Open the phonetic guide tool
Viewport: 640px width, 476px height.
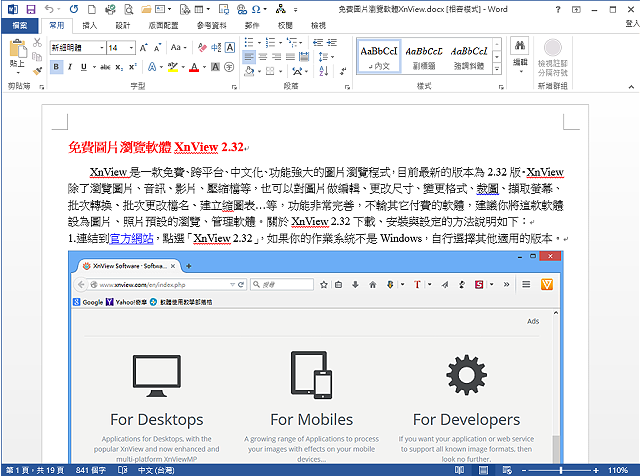coord(216,48)
